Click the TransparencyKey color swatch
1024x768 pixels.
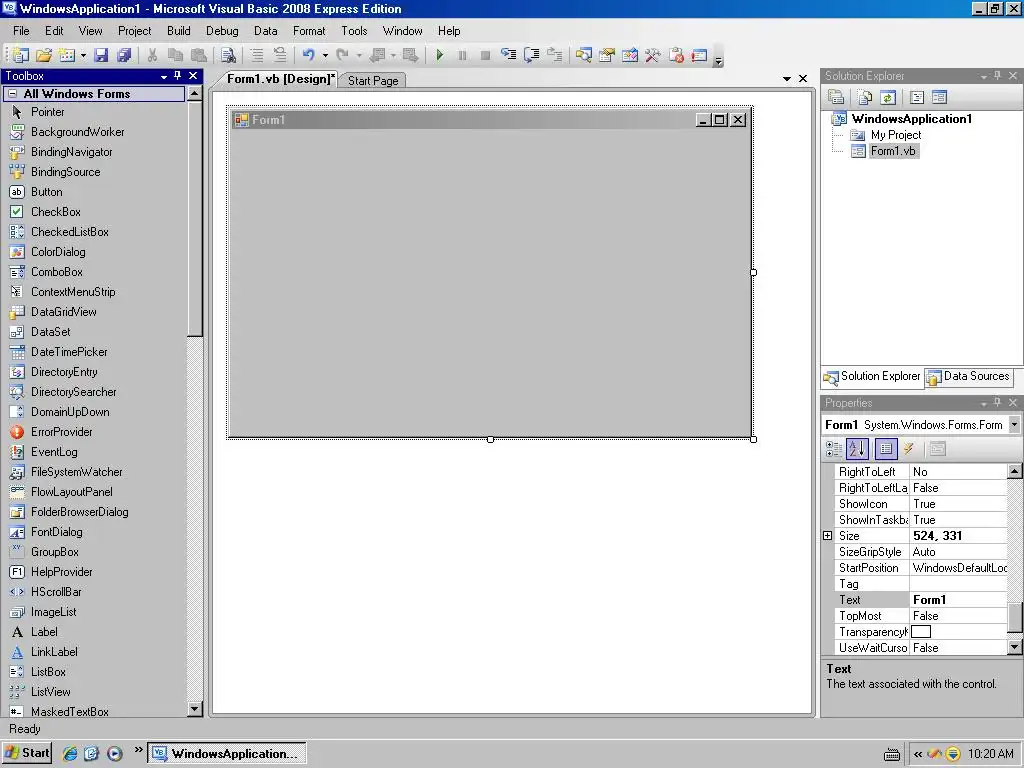(x=920, y=632)
